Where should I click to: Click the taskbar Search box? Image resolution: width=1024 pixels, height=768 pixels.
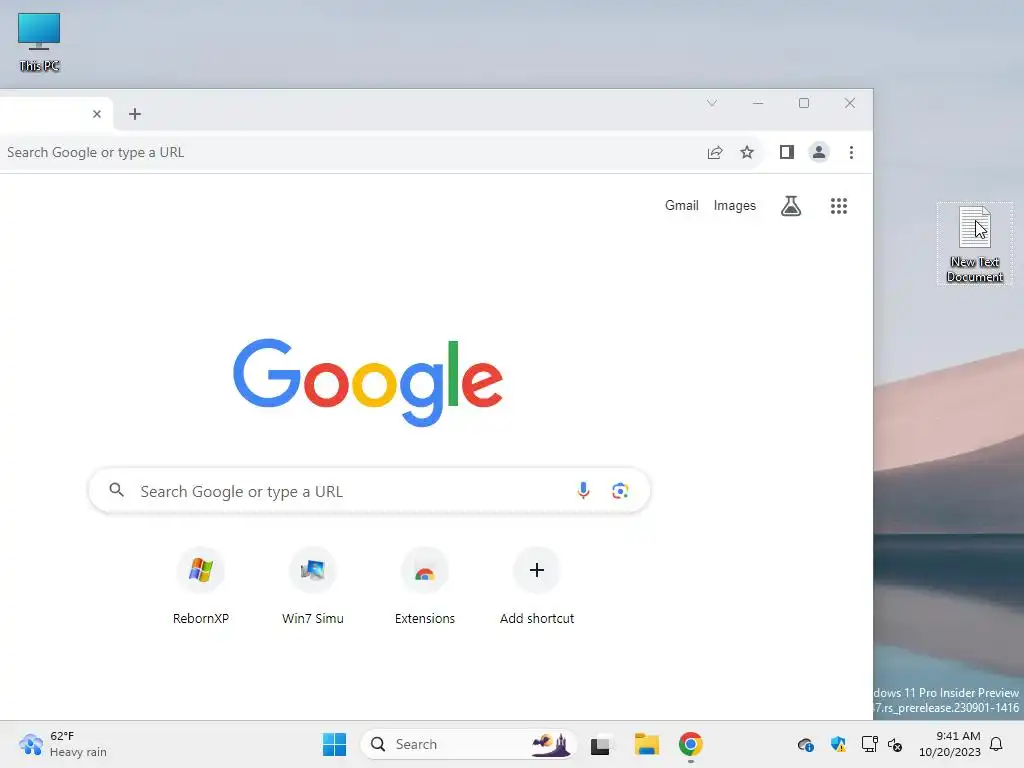tap(468, 744)
